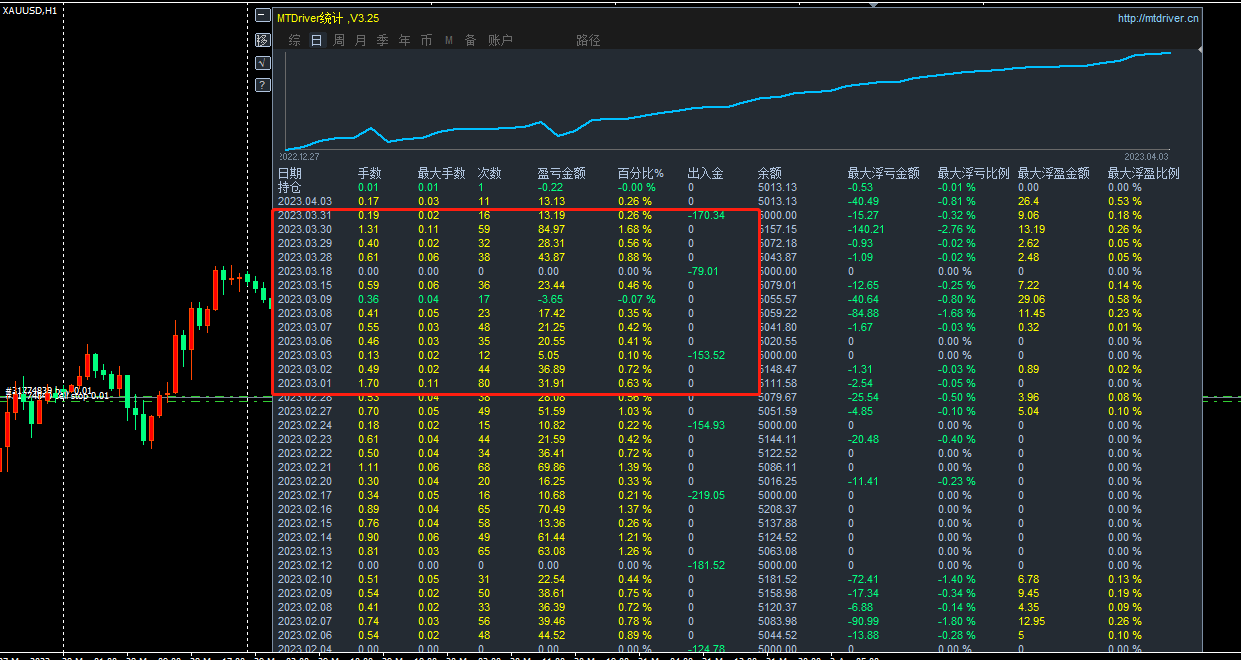The width and height of the screenshot is (1241, 660).
Task: Show the 季 quarterly statistics tab
Action: pos(382,41)
